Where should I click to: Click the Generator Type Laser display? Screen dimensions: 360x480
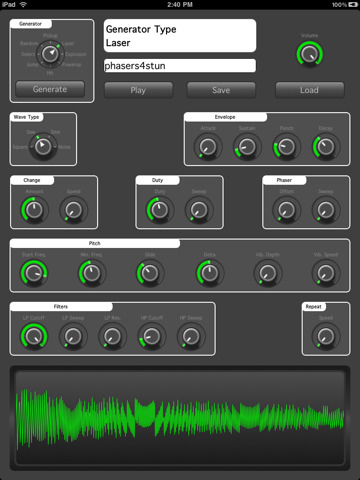coord(180,36)
